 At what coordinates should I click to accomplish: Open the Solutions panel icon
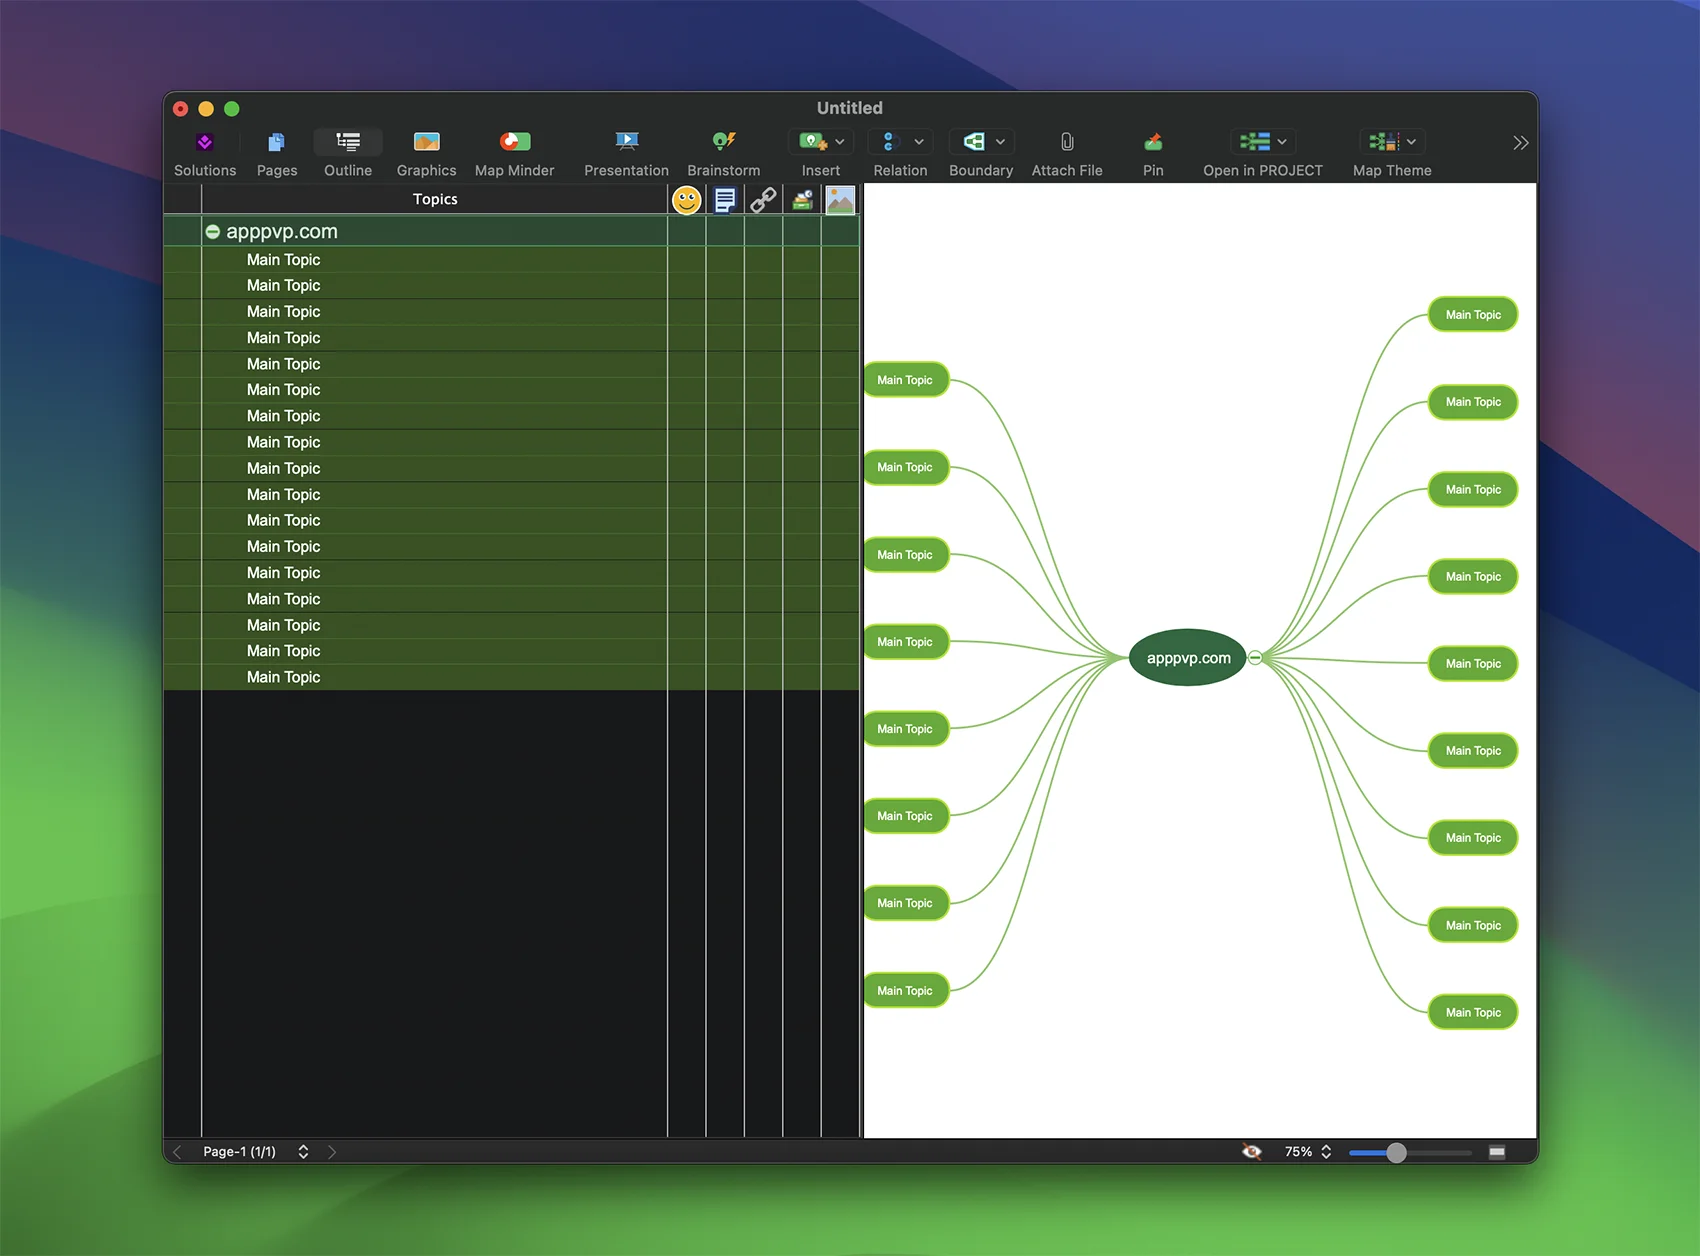[x=205, y=142]
